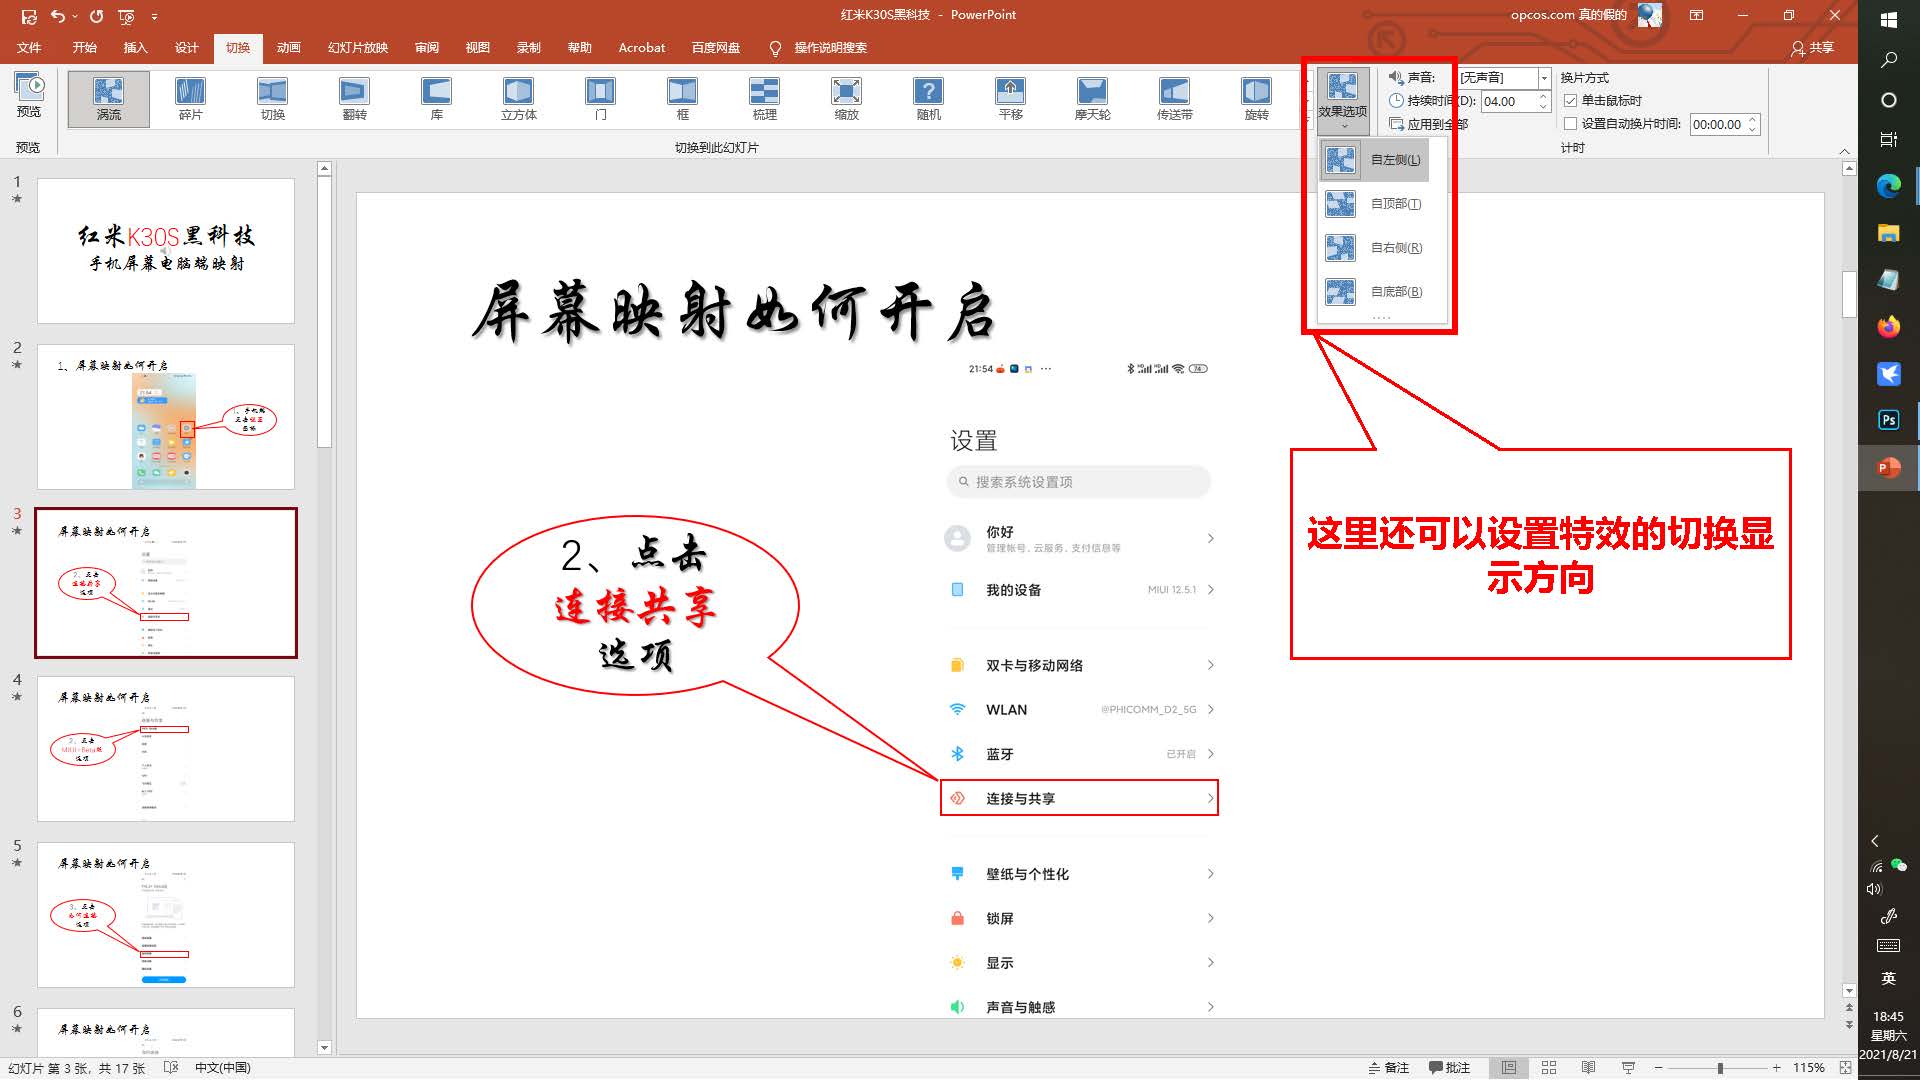Choose the 随机 (Random) transition

(x=929, y=99)
